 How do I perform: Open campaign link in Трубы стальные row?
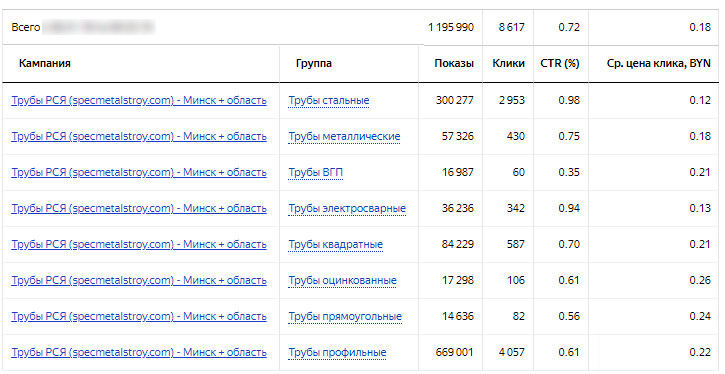pyautogui.click(x=139, y=100)
